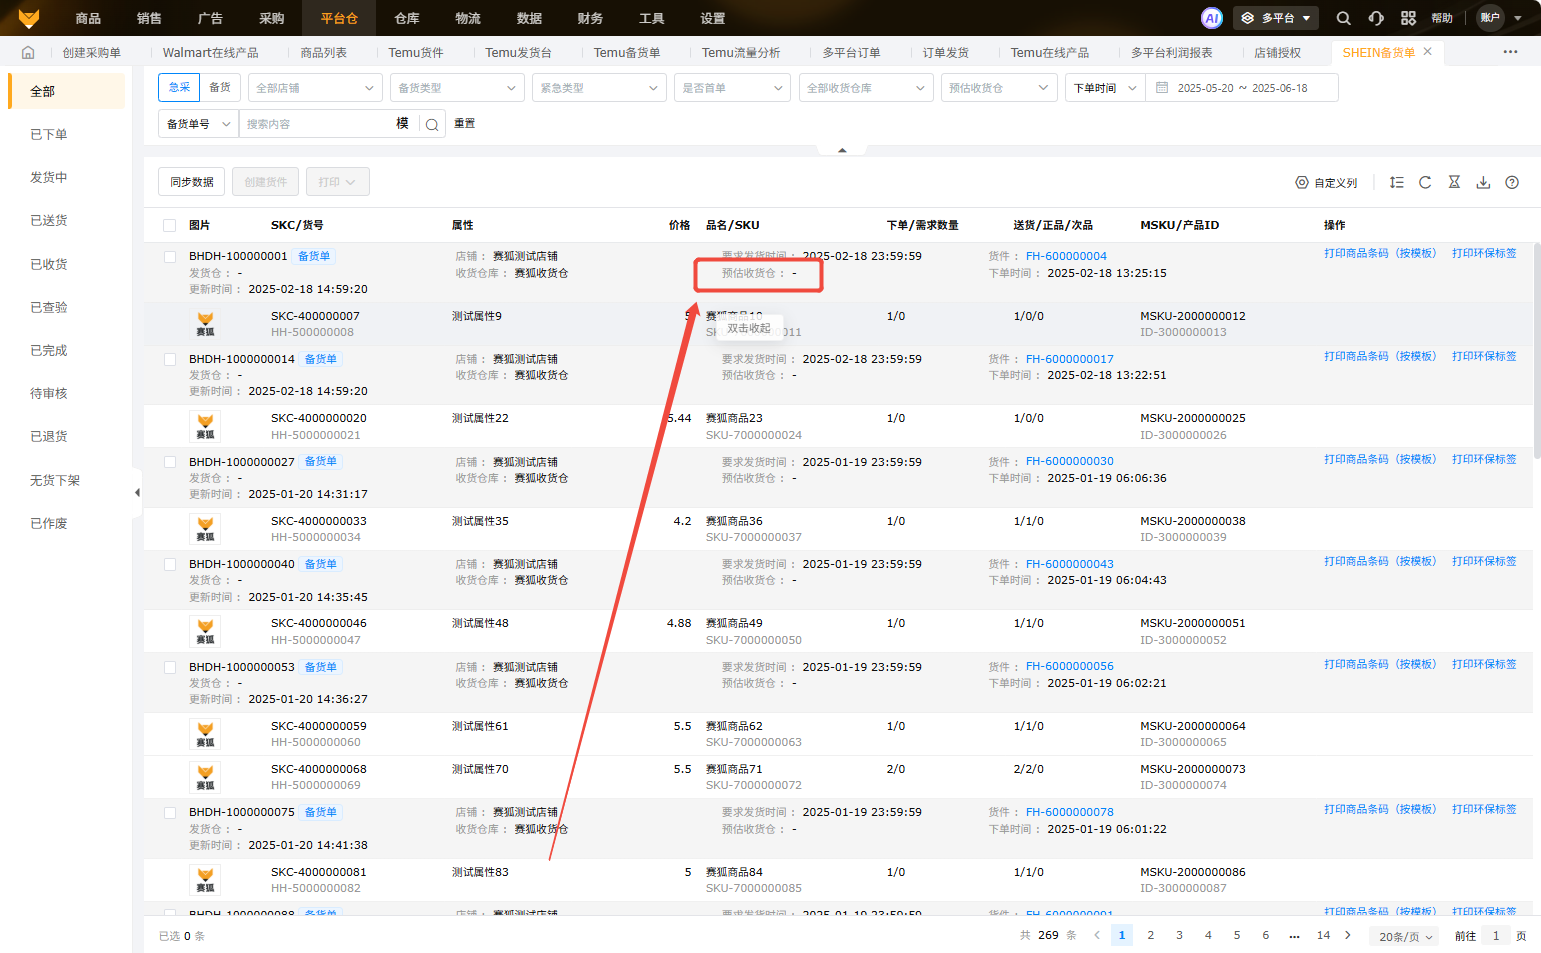1541x953 pixels.
Task: Click the home icon in tab bar
Action: click(x=28, y=53)
